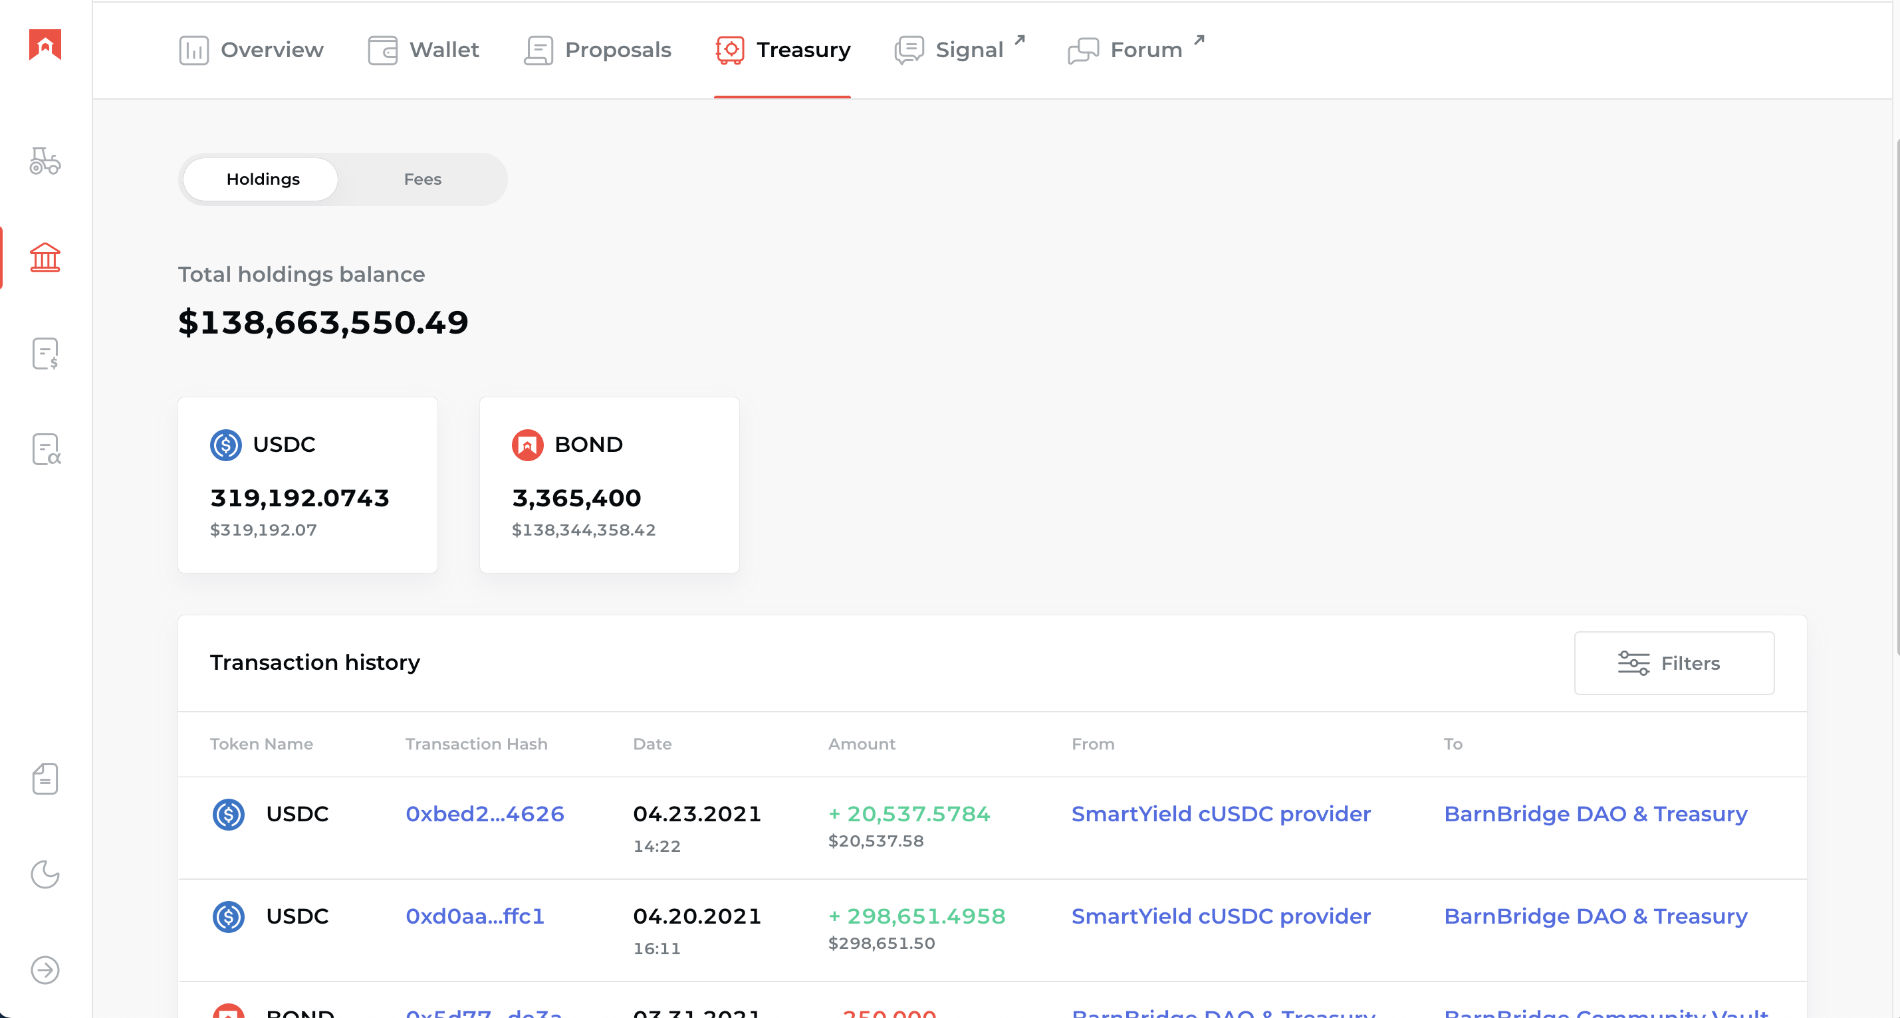Click the BOND amount 3,365,400
The image size is (1900, 1018).
pos(576,498)
